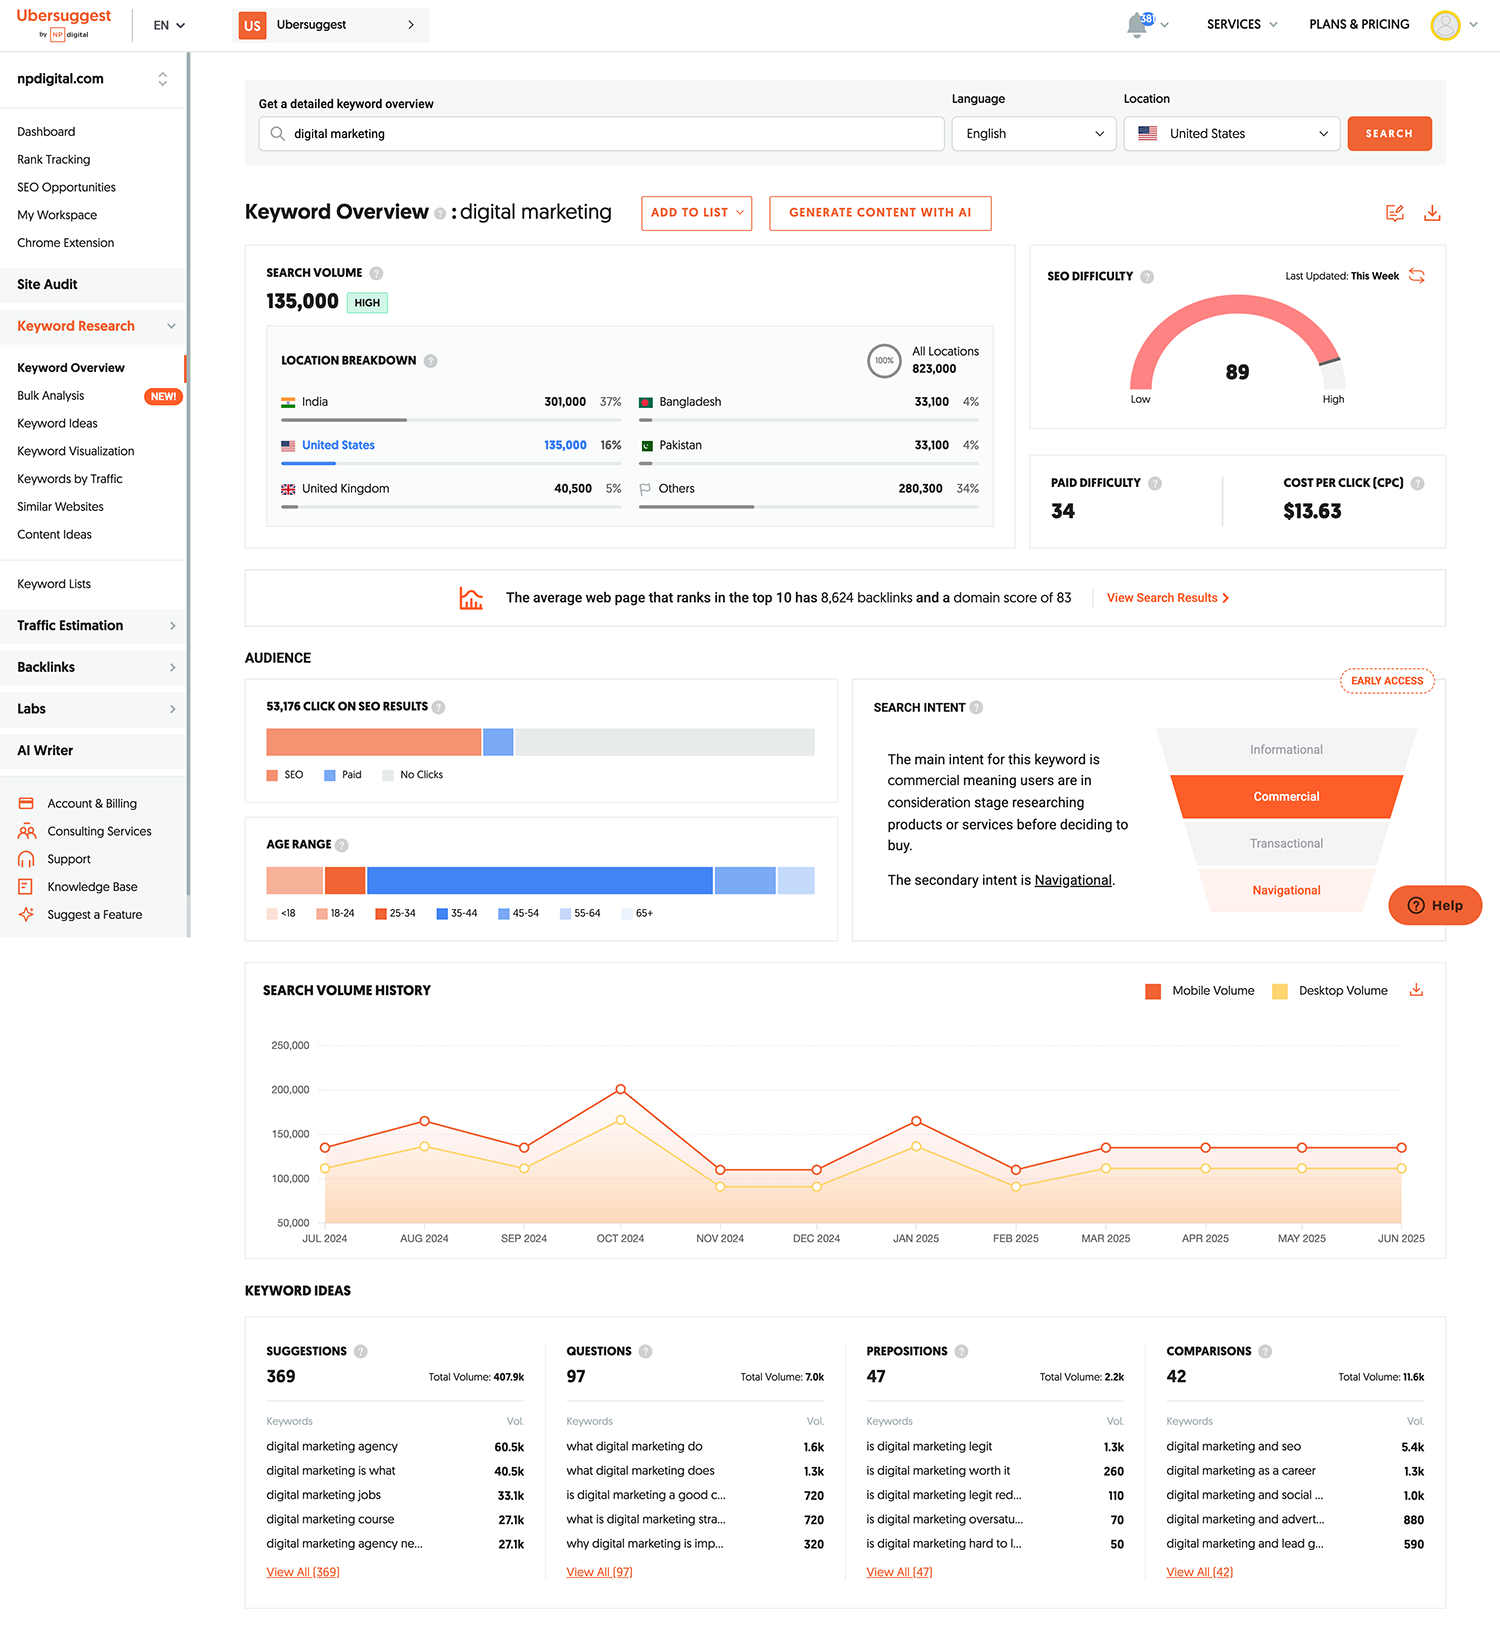
Task: Select Bulk Analysis in the sidebar
Action: [x=51, y=396]
